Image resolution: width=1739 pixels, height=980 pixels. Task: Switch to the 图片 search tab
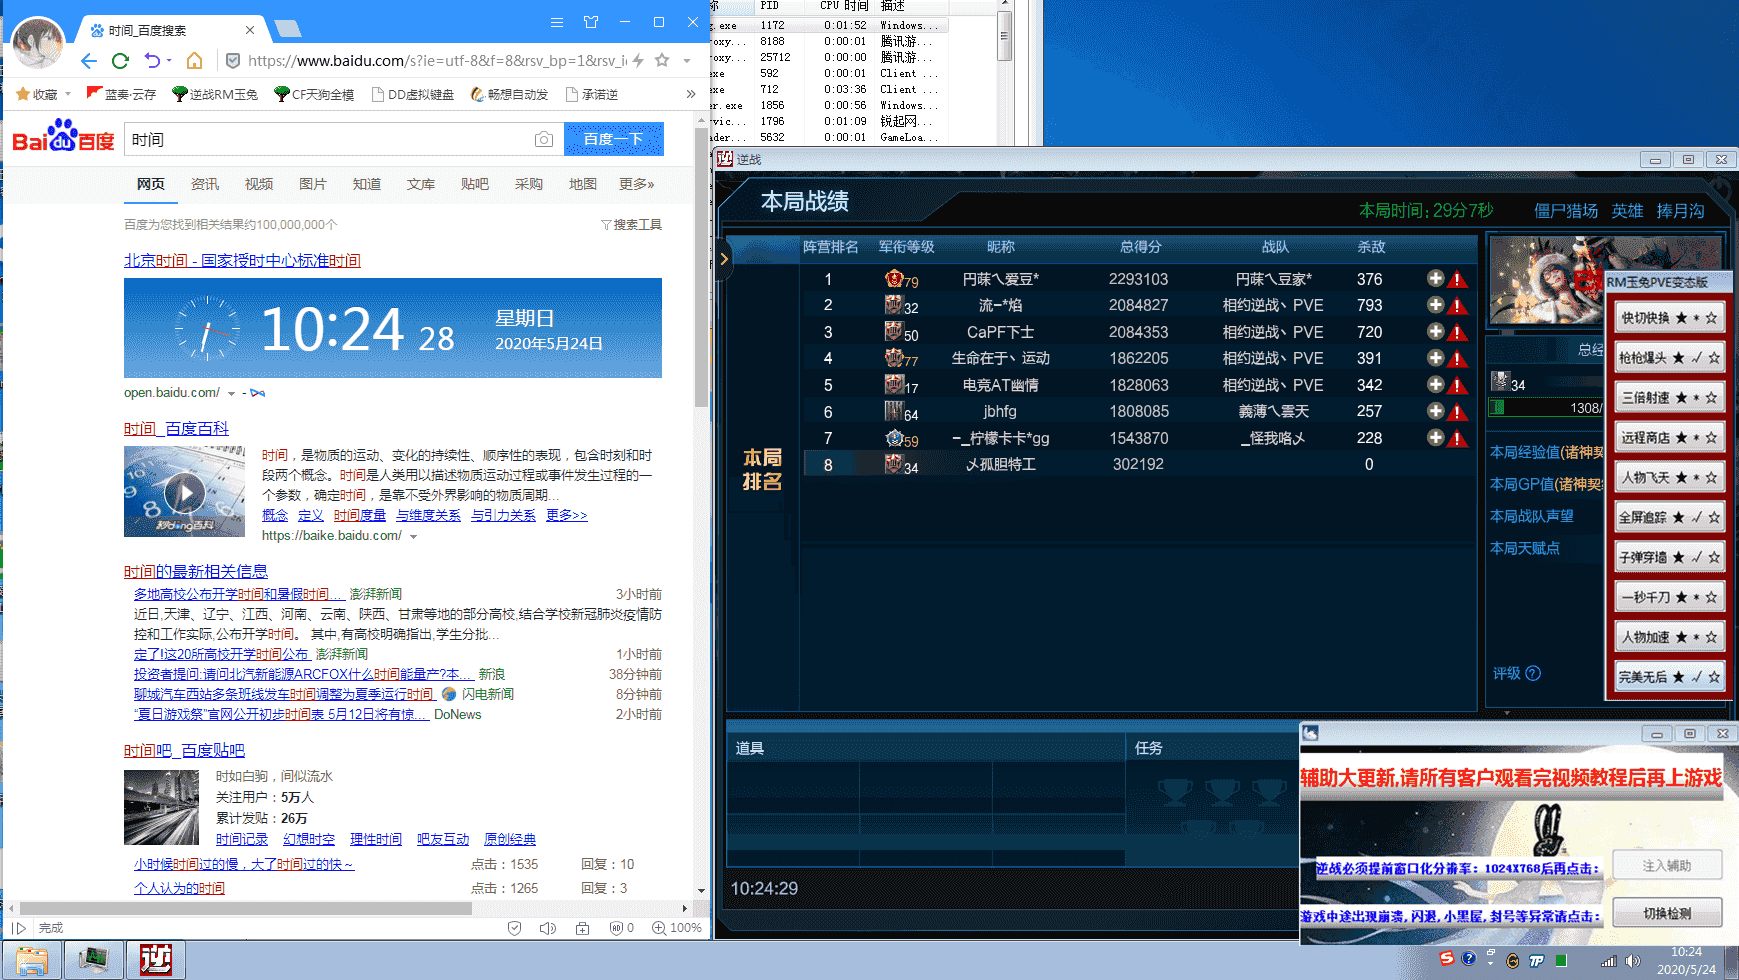pyautogui.click(x=313, y=184)
